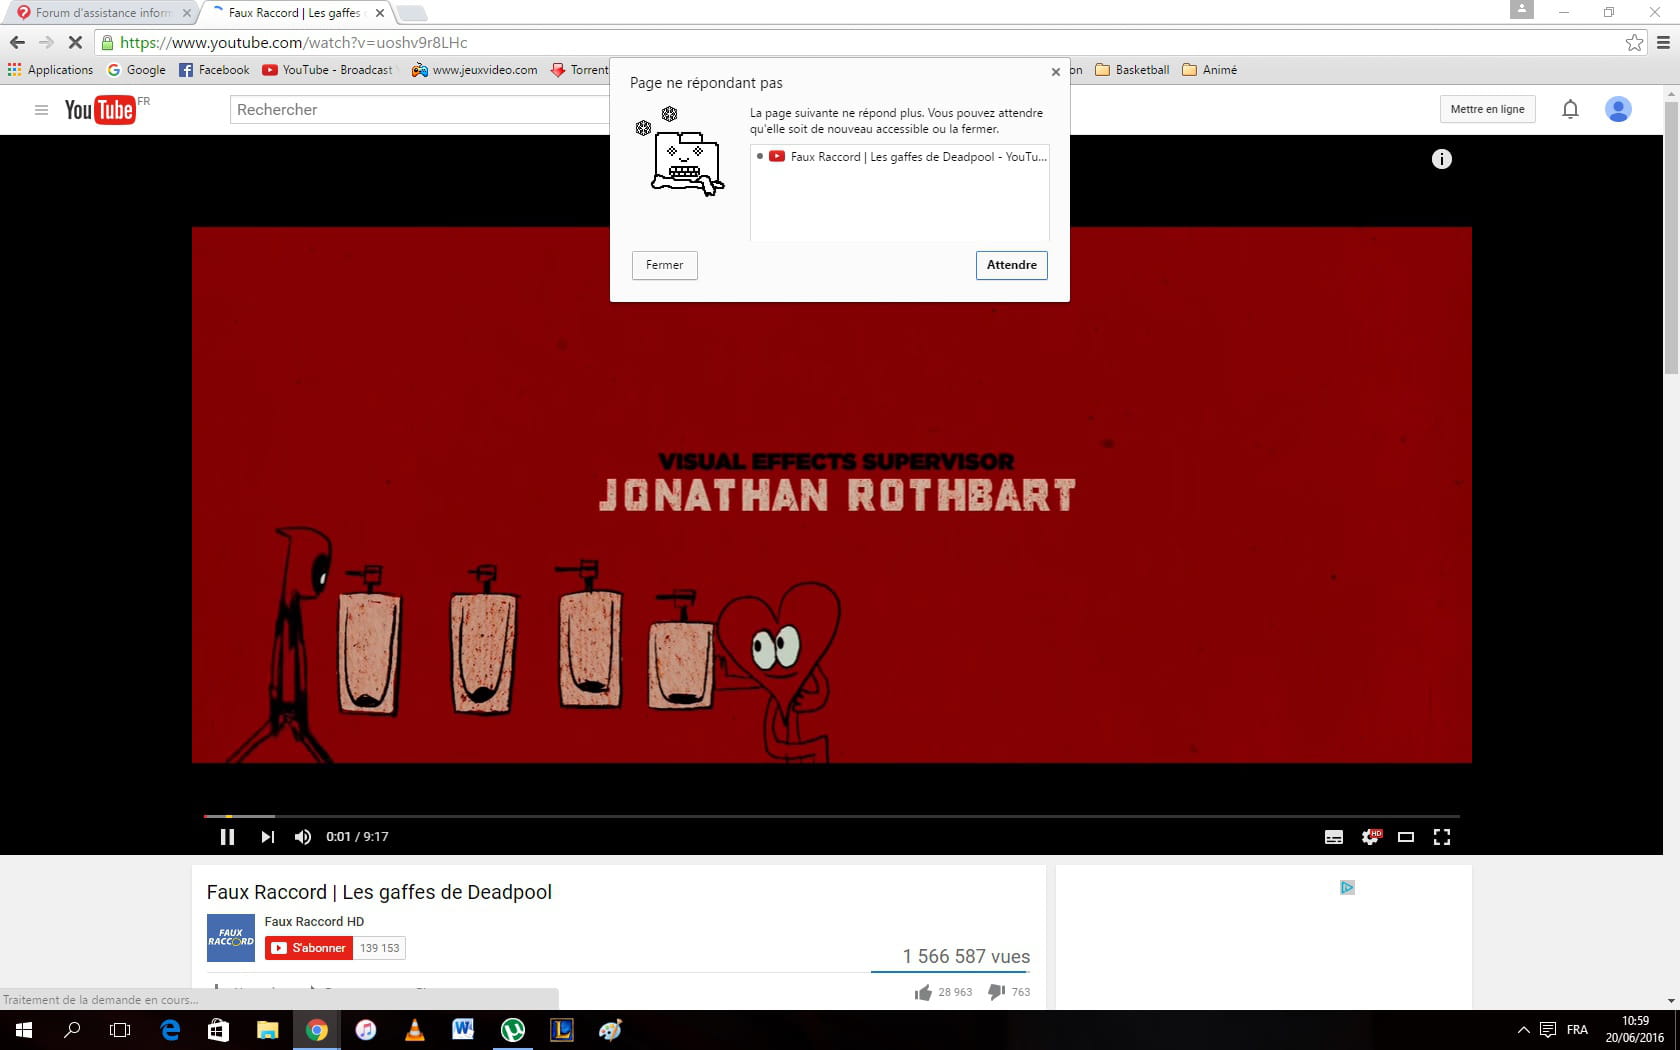Click Attendre to wait for page

1011,265
